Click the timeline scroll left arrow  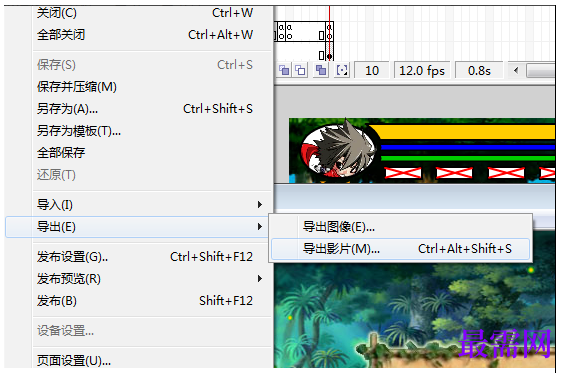point(516,70)
